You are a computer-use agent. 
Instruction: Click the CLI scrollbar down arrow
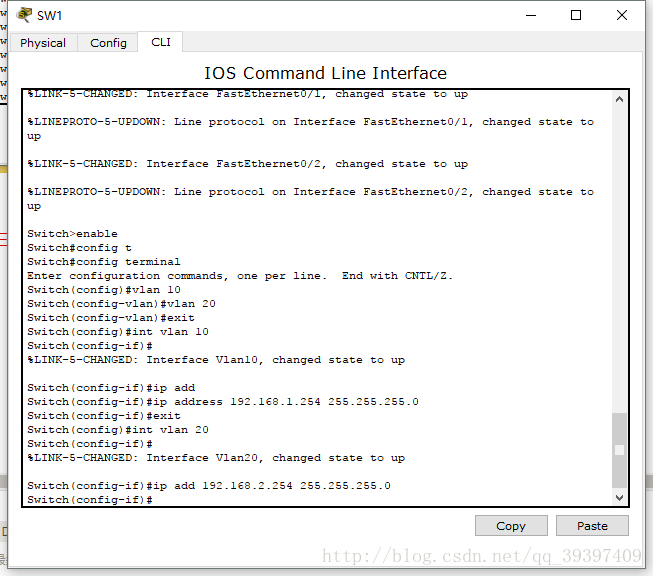tap(619, 498)
